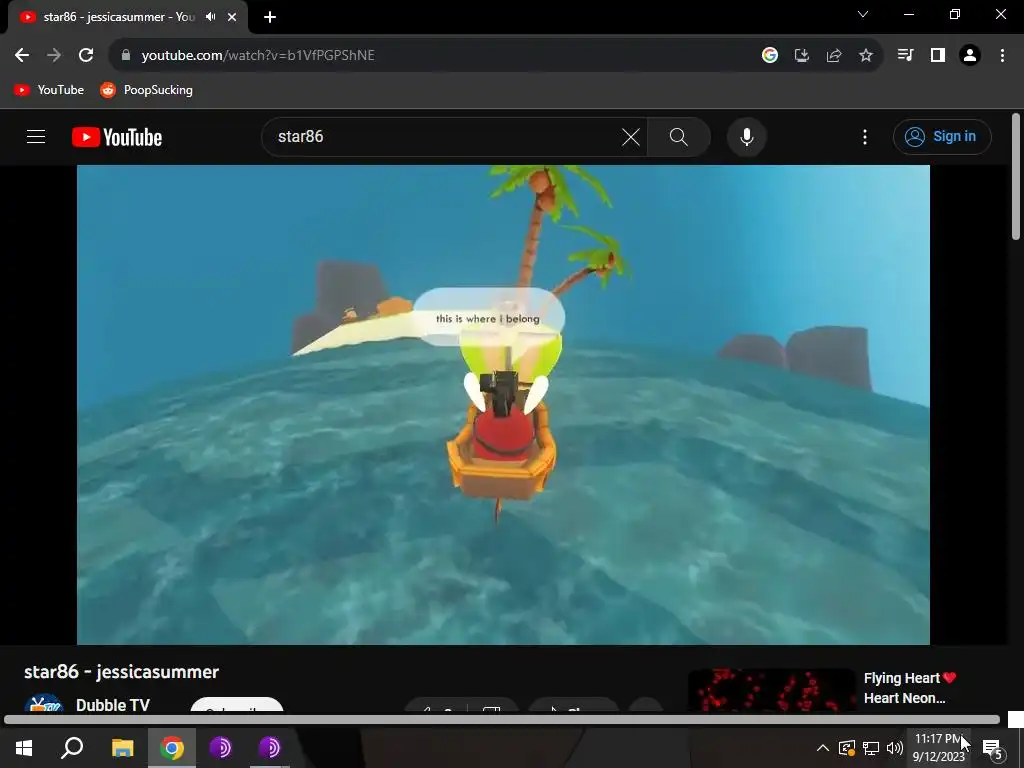Click the video player to pause
Screen dimensions: 1024x768
coord(503,405)
